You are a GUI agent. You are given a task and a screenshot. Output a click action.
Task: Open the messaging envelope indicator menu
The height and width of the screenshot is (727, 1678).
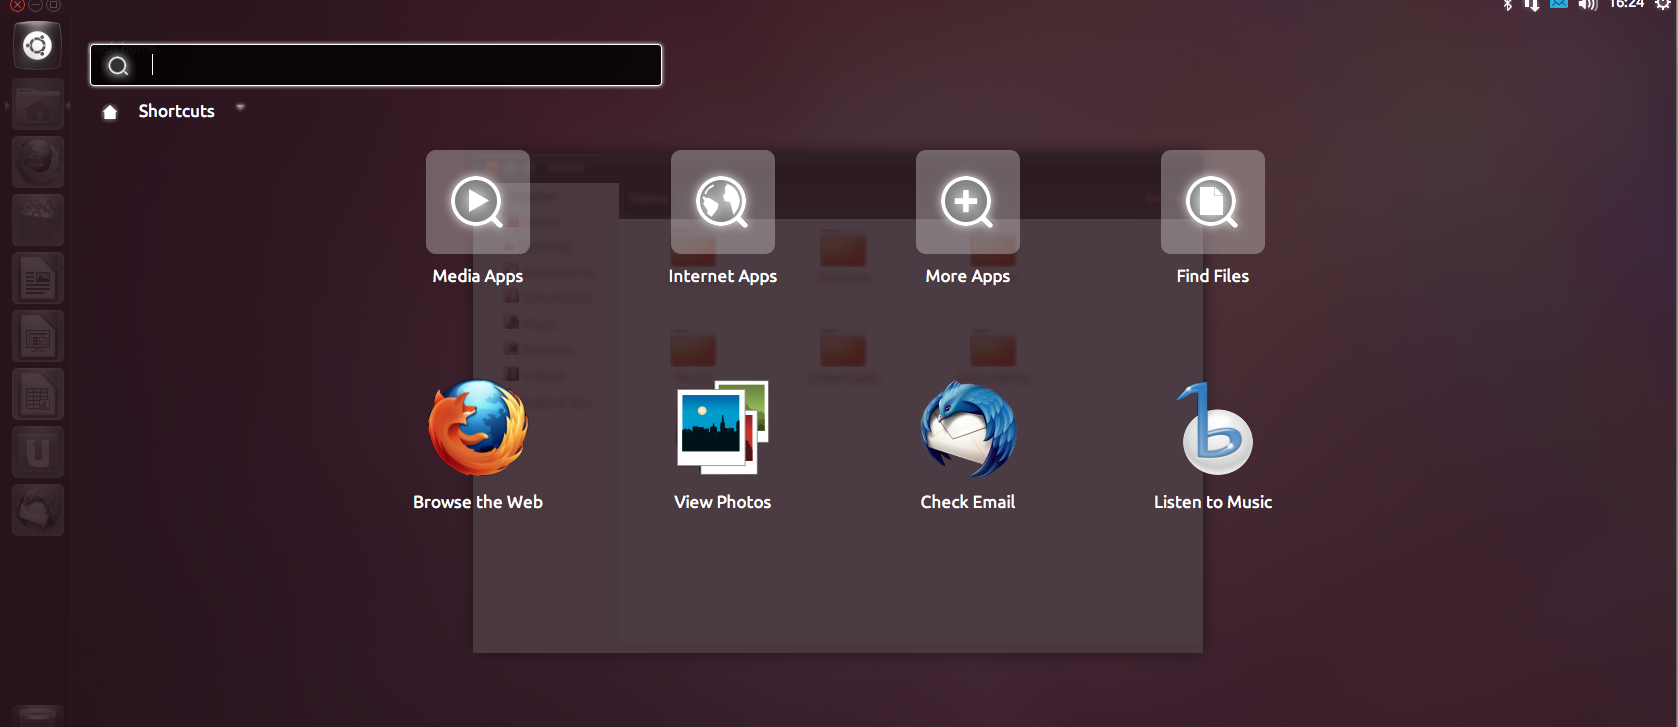tap(1558, 5)
